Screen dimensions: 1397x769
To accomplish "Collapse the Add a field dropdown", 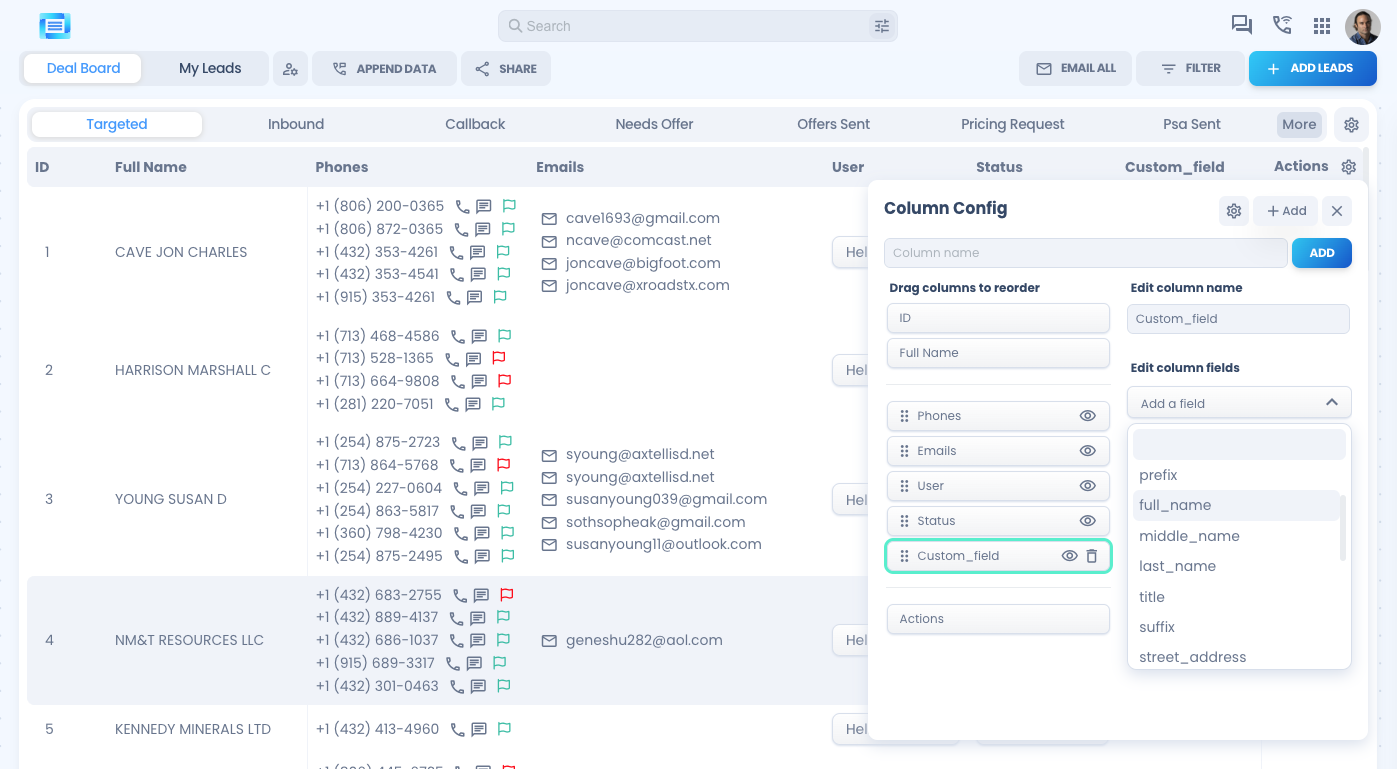I will [x=1331, y=403].
